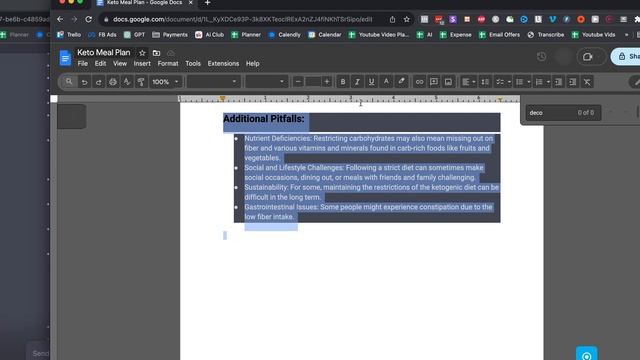Viewport: 640px width, 360px height.
Task: Expand the numbered list options arrow
Action: coord(548,82)
